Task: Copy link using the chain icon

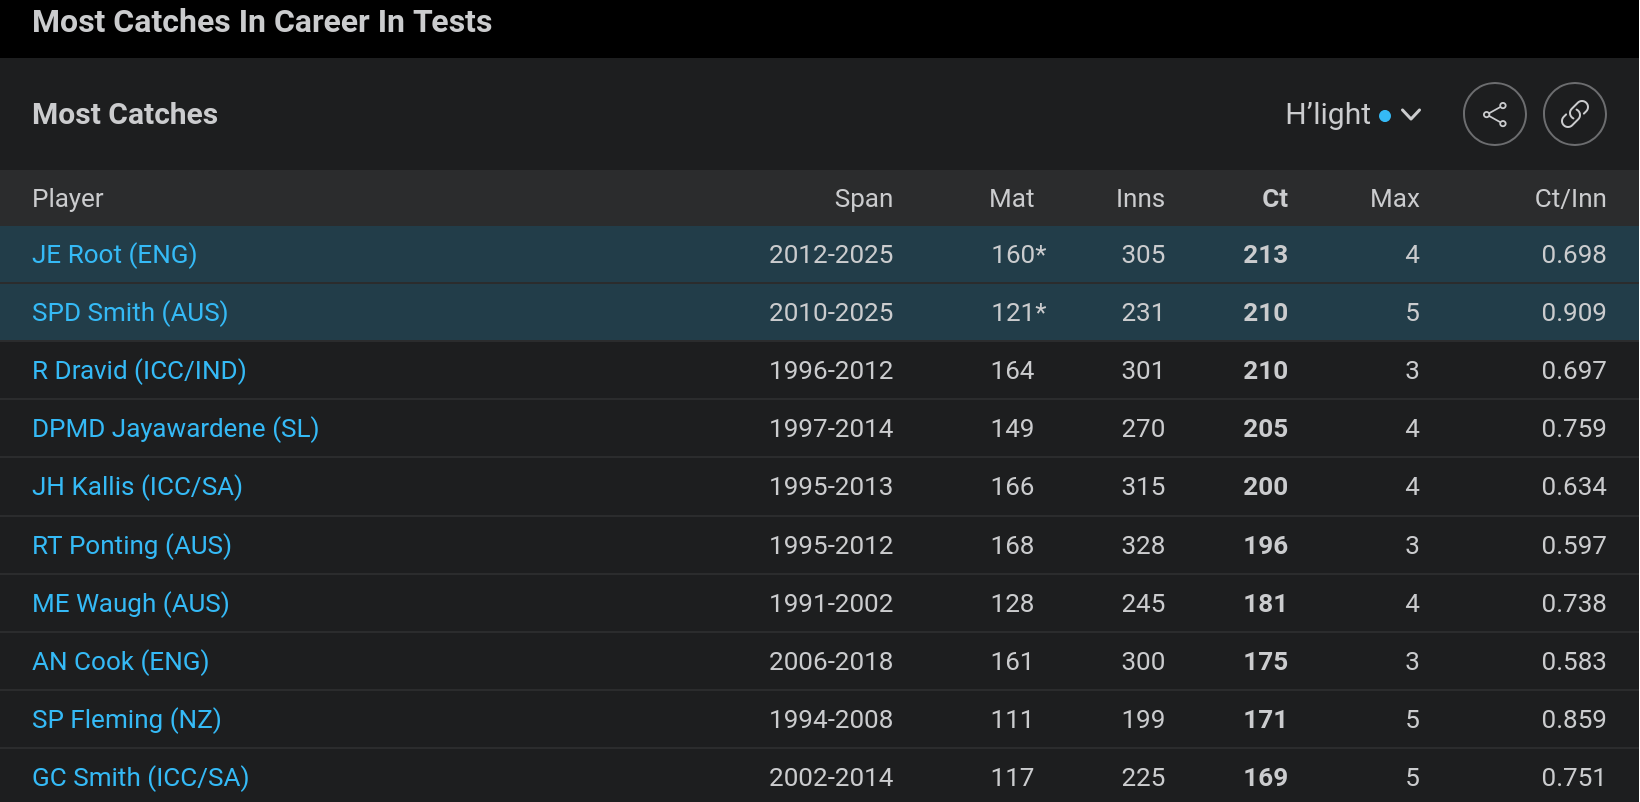Action: (x=1574, y=114)
